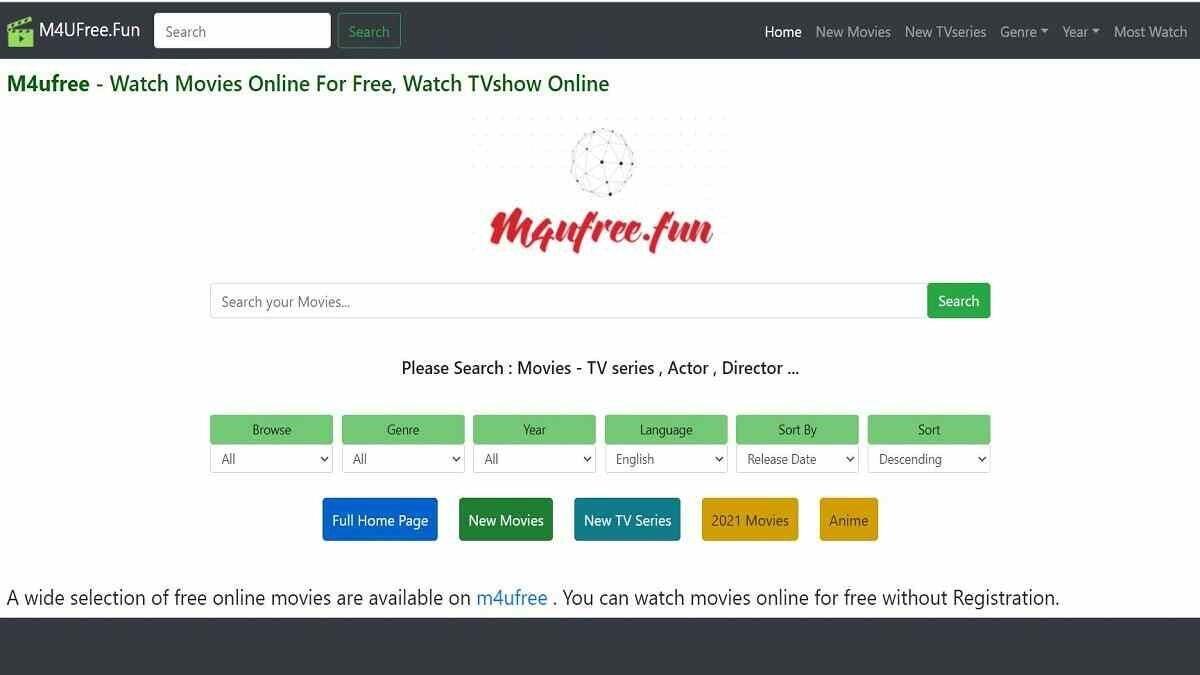The width and height of the screenshot is (1200, 675).
Task: Open the Sort By dropdown showing Release Date
Action: tap(797, 458)
